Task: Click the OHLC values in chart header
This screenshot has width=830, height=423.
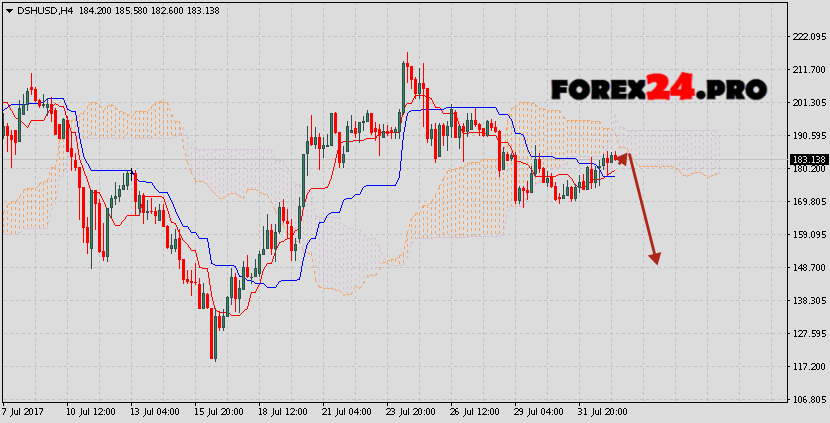Action: 137,10
